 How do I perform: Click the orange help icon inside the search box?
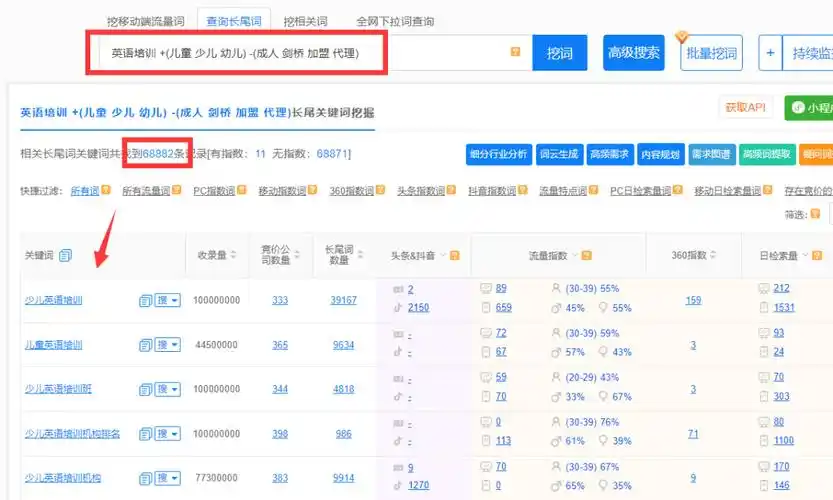click(515, 52)
